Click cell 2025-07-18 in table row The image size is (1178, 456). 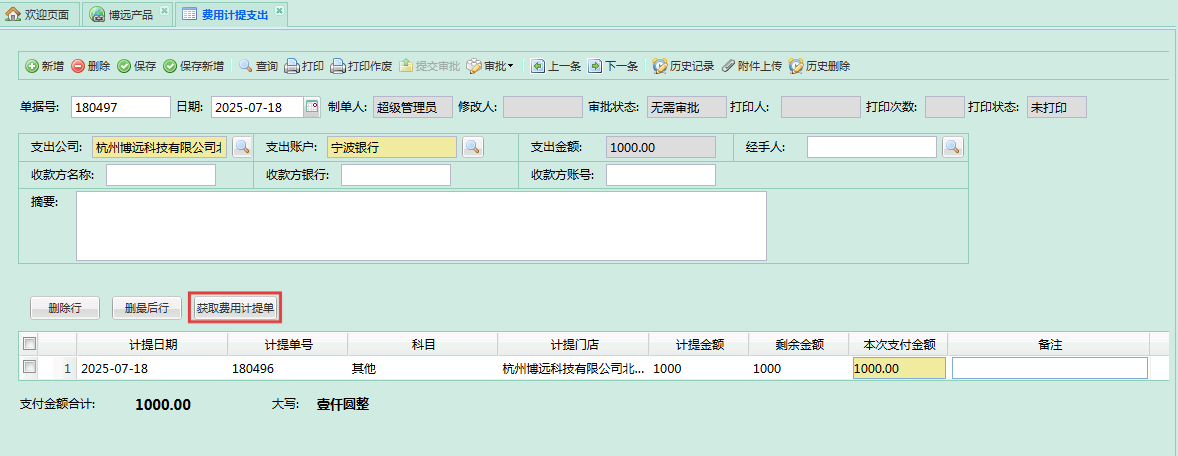point(153,368)
